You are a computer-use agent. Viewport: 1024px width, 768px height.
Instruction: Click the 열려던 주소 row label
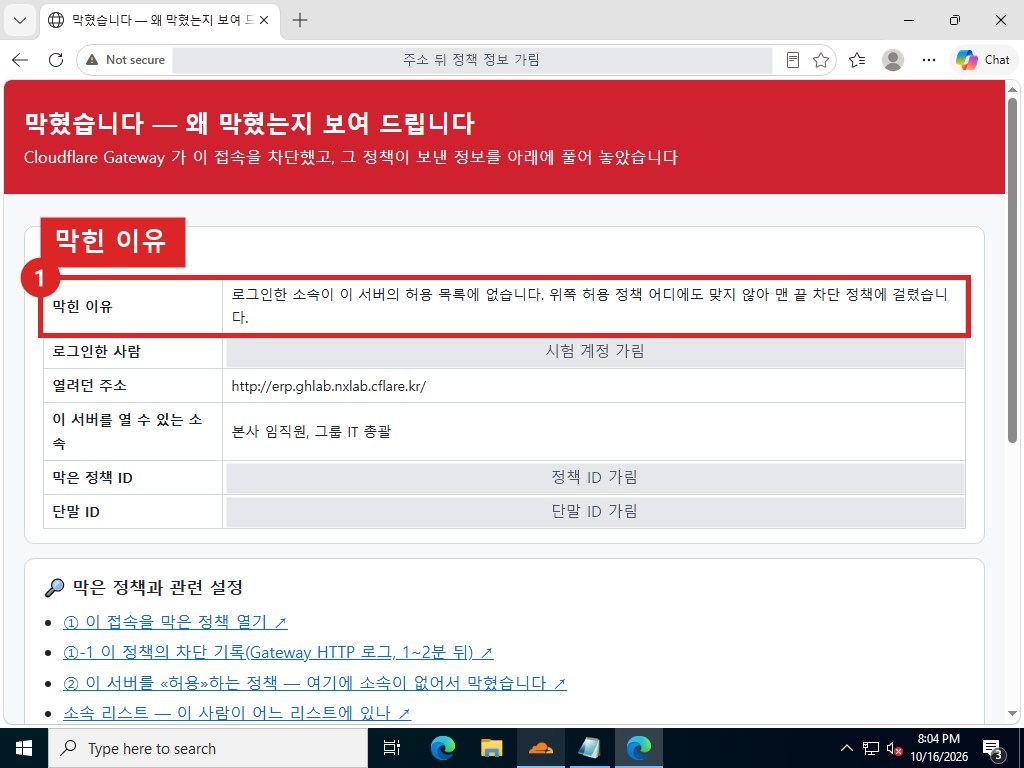(x=89, y=386)
